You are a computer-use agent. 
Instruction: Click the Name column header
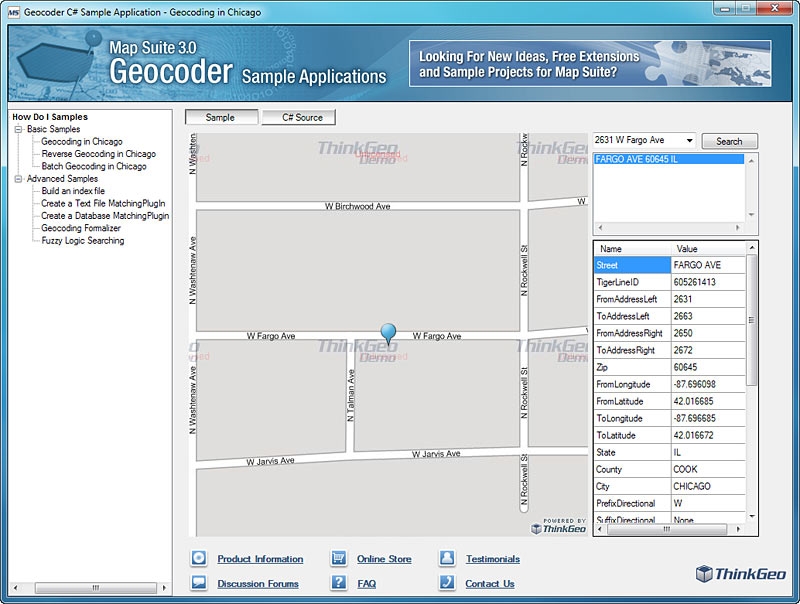(632, 249)
